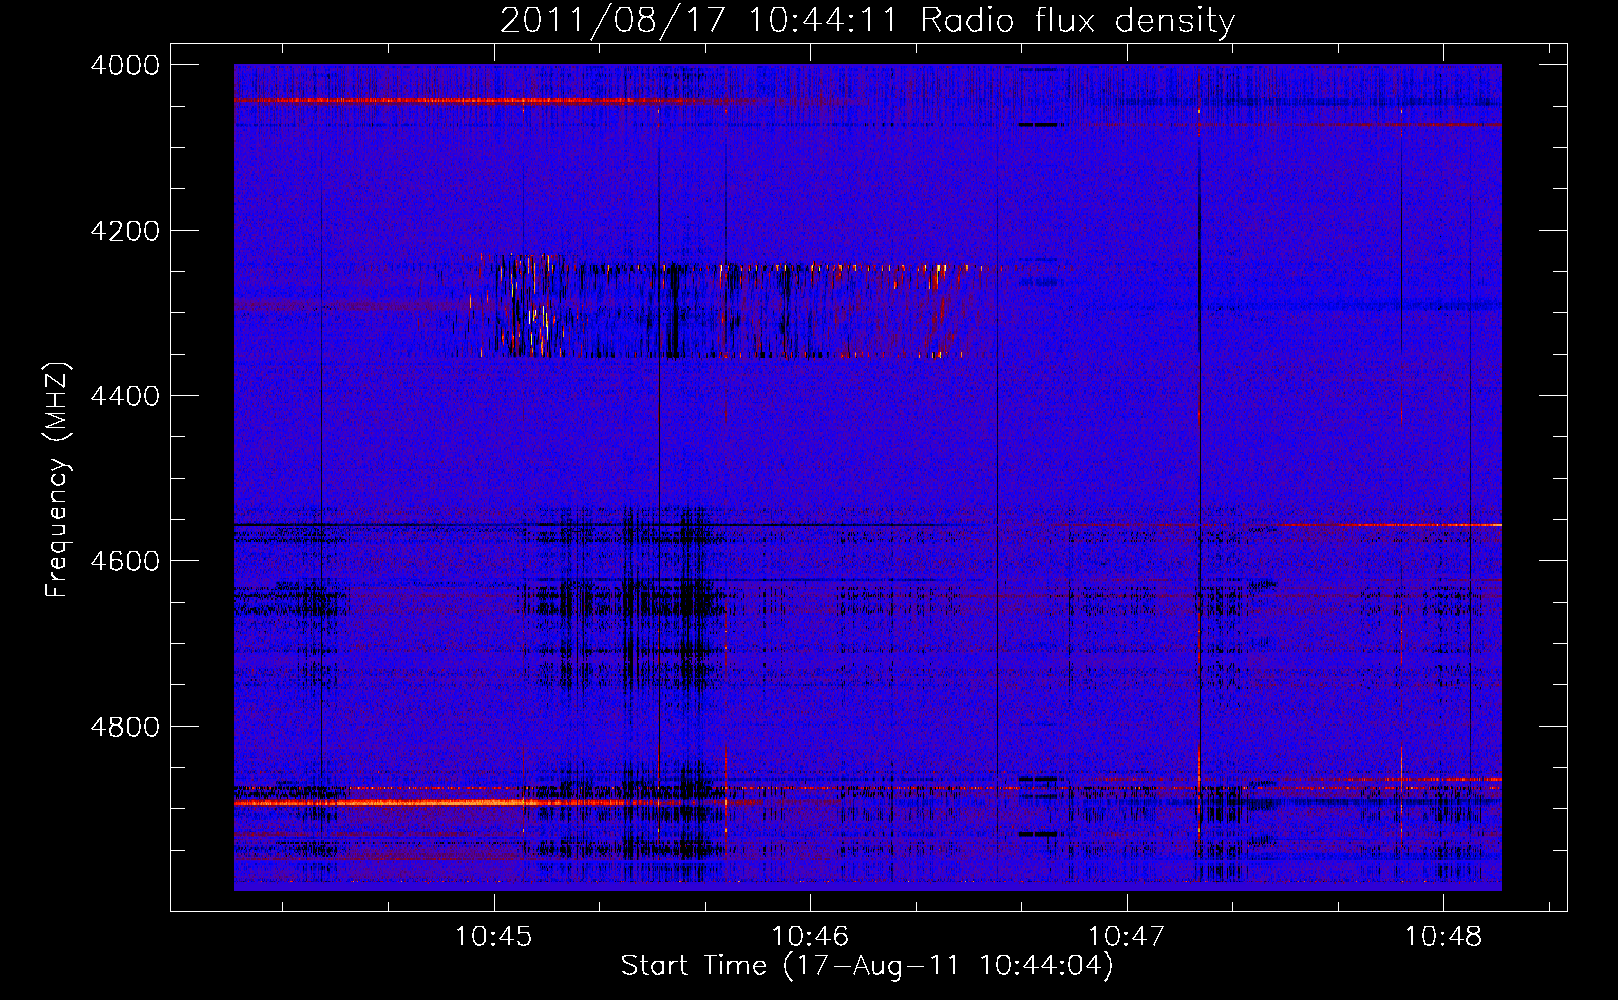1618x1000 pixels.
Task: Click the 4000 frequency tick label
Action: coord(125,65)
